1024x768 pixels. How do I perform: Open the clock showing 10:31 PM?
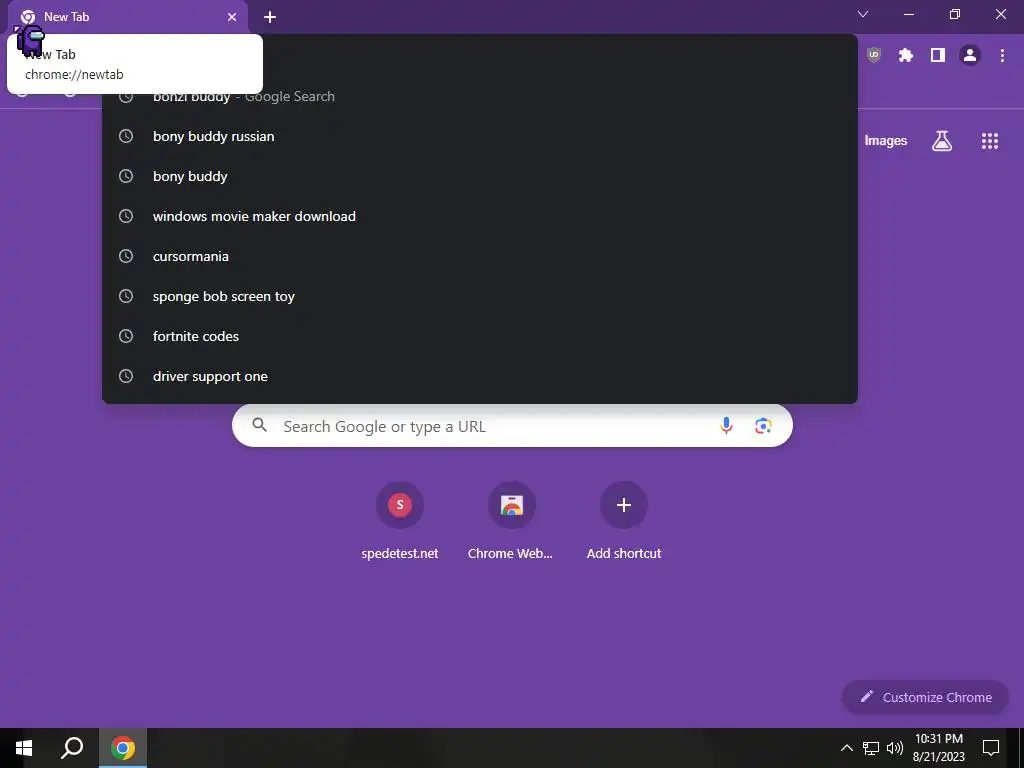click(x=938, y=748)
